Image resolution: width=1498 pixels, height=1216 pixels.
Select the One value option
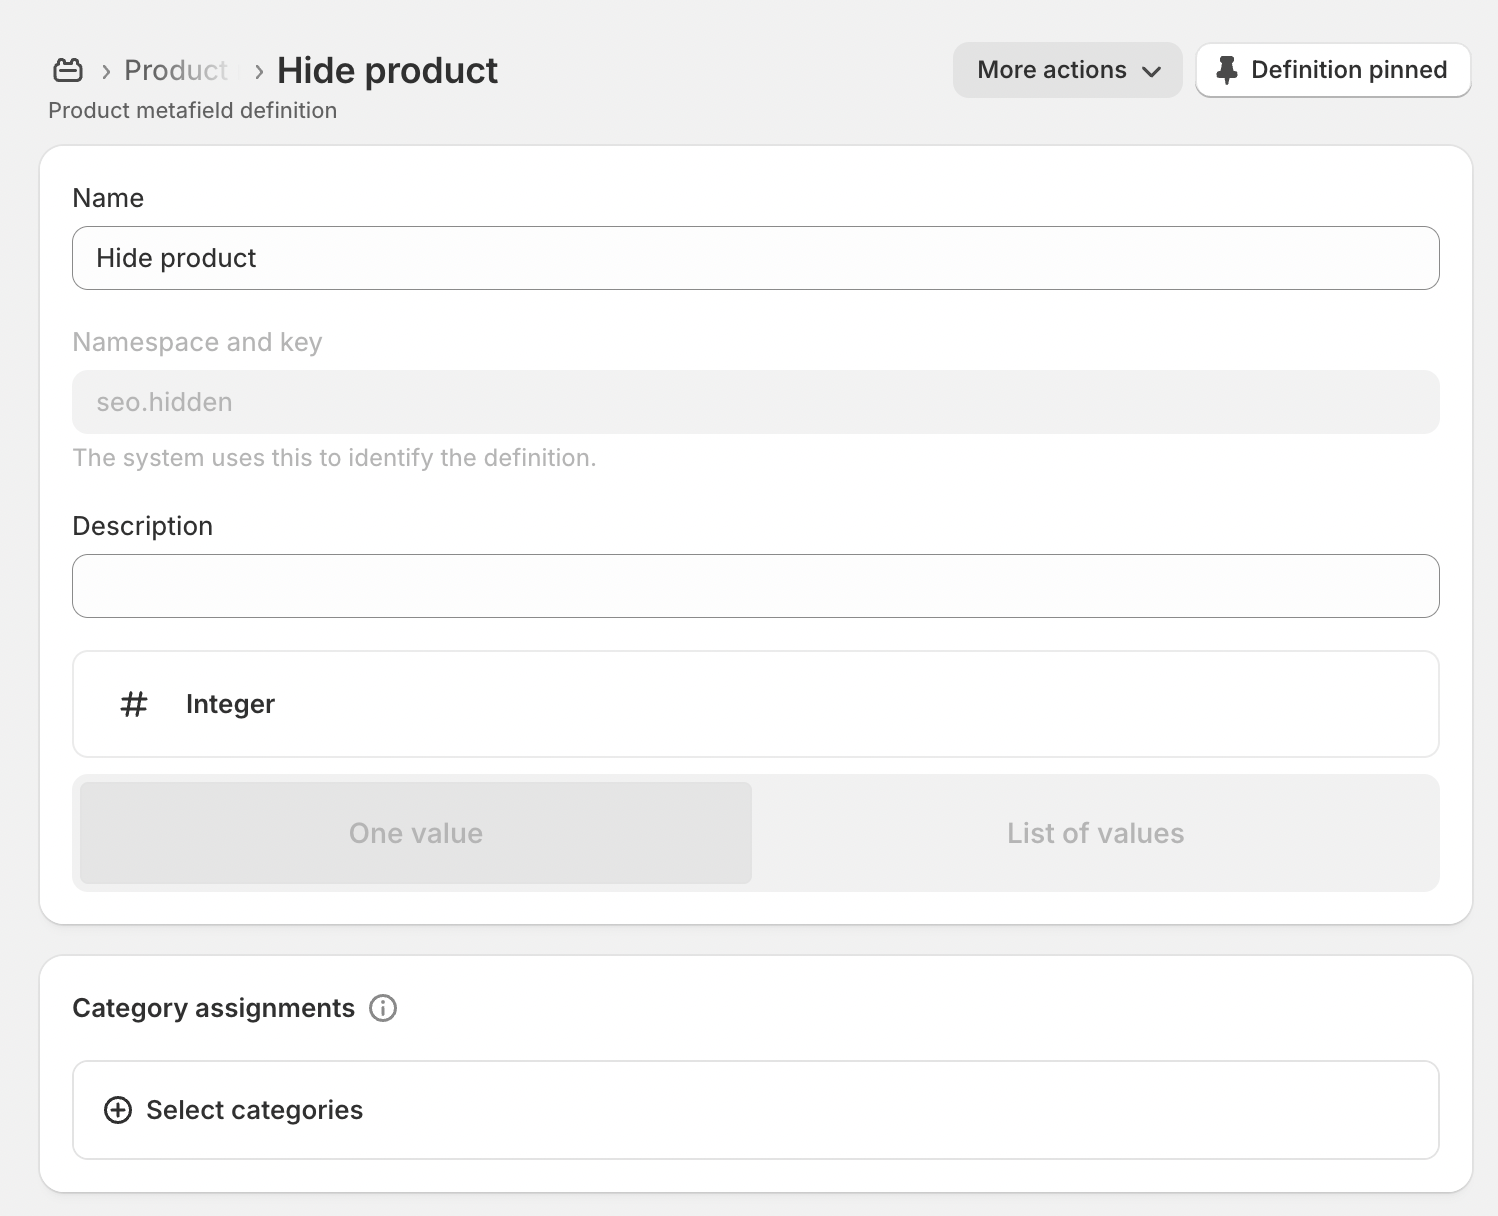coord(416,833)
